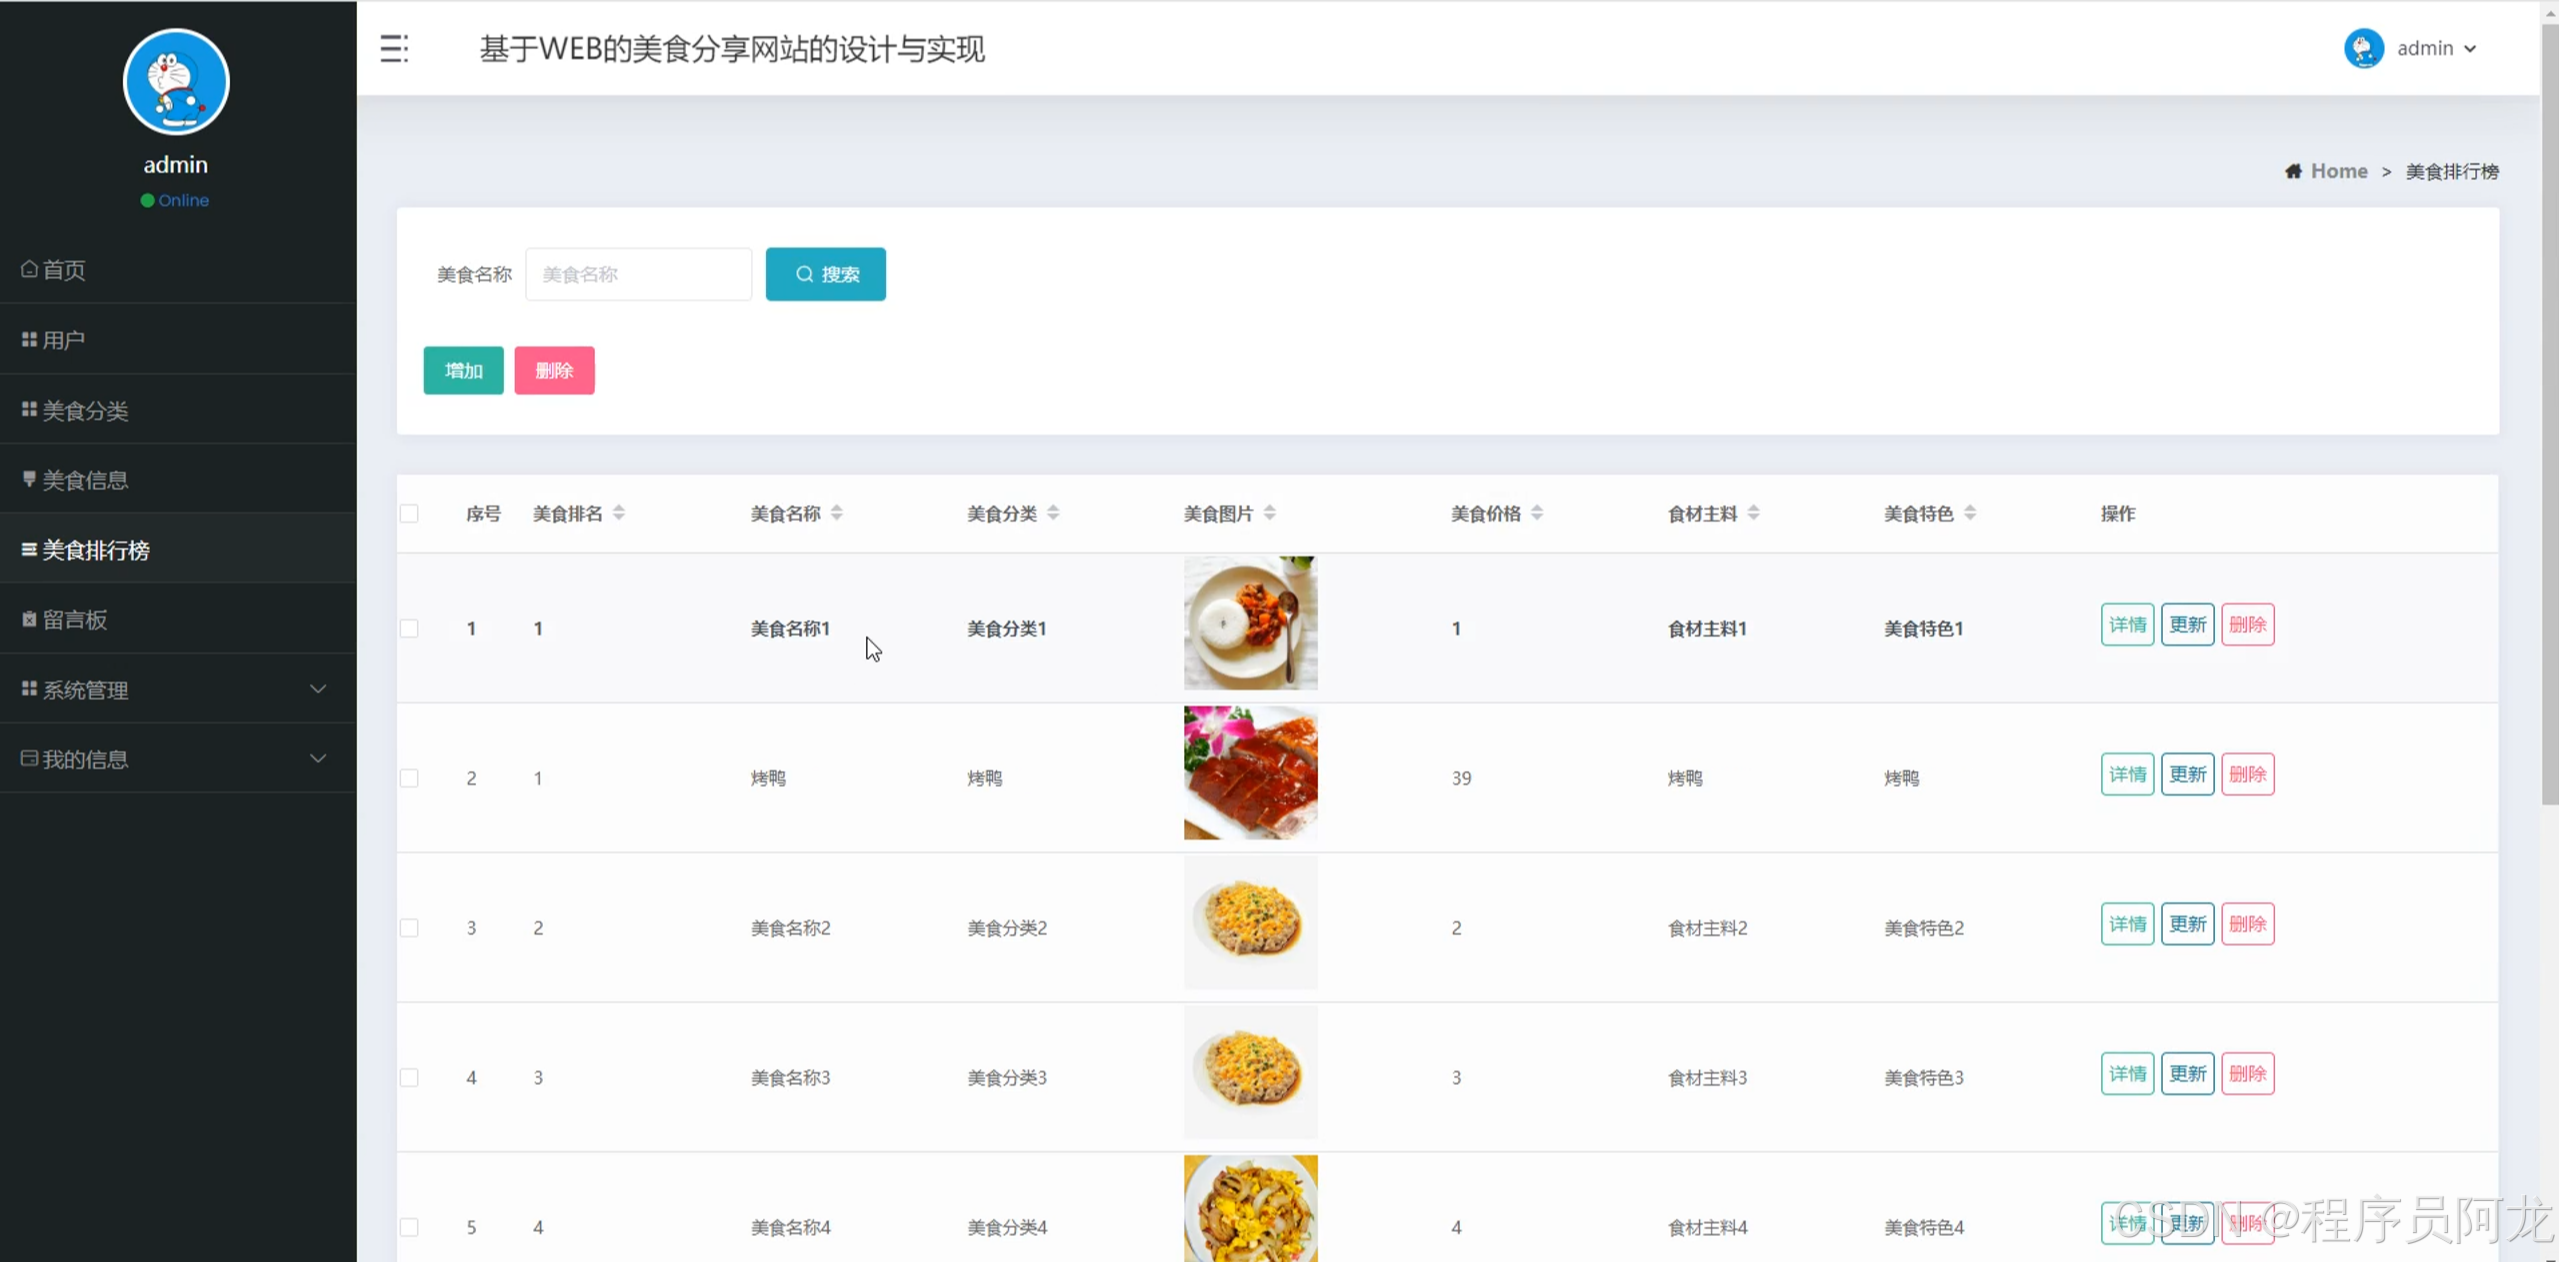Check the checkbox for the 美食名称3 row
The width and height of the screenshot is (2559, 1262).
tap(409, 1077)
